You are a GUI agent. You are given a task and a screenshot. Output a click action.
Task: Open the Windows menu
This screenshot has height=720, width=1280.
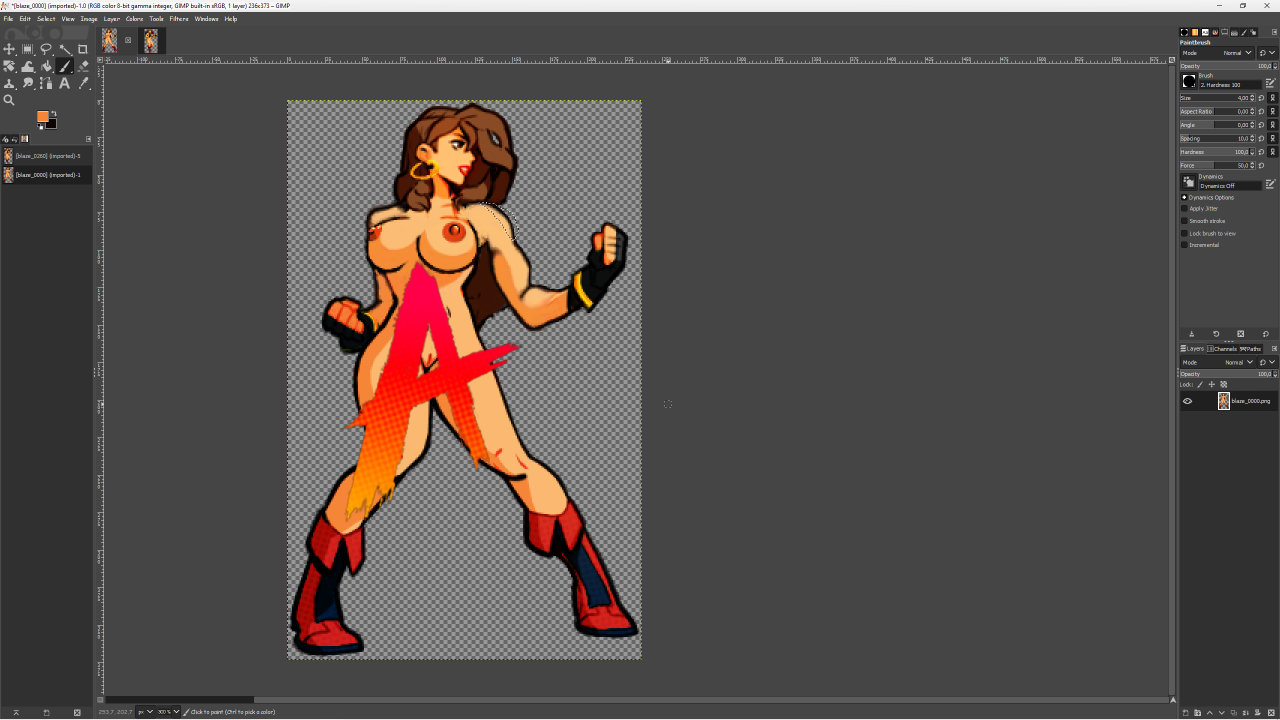click(206, 19)
